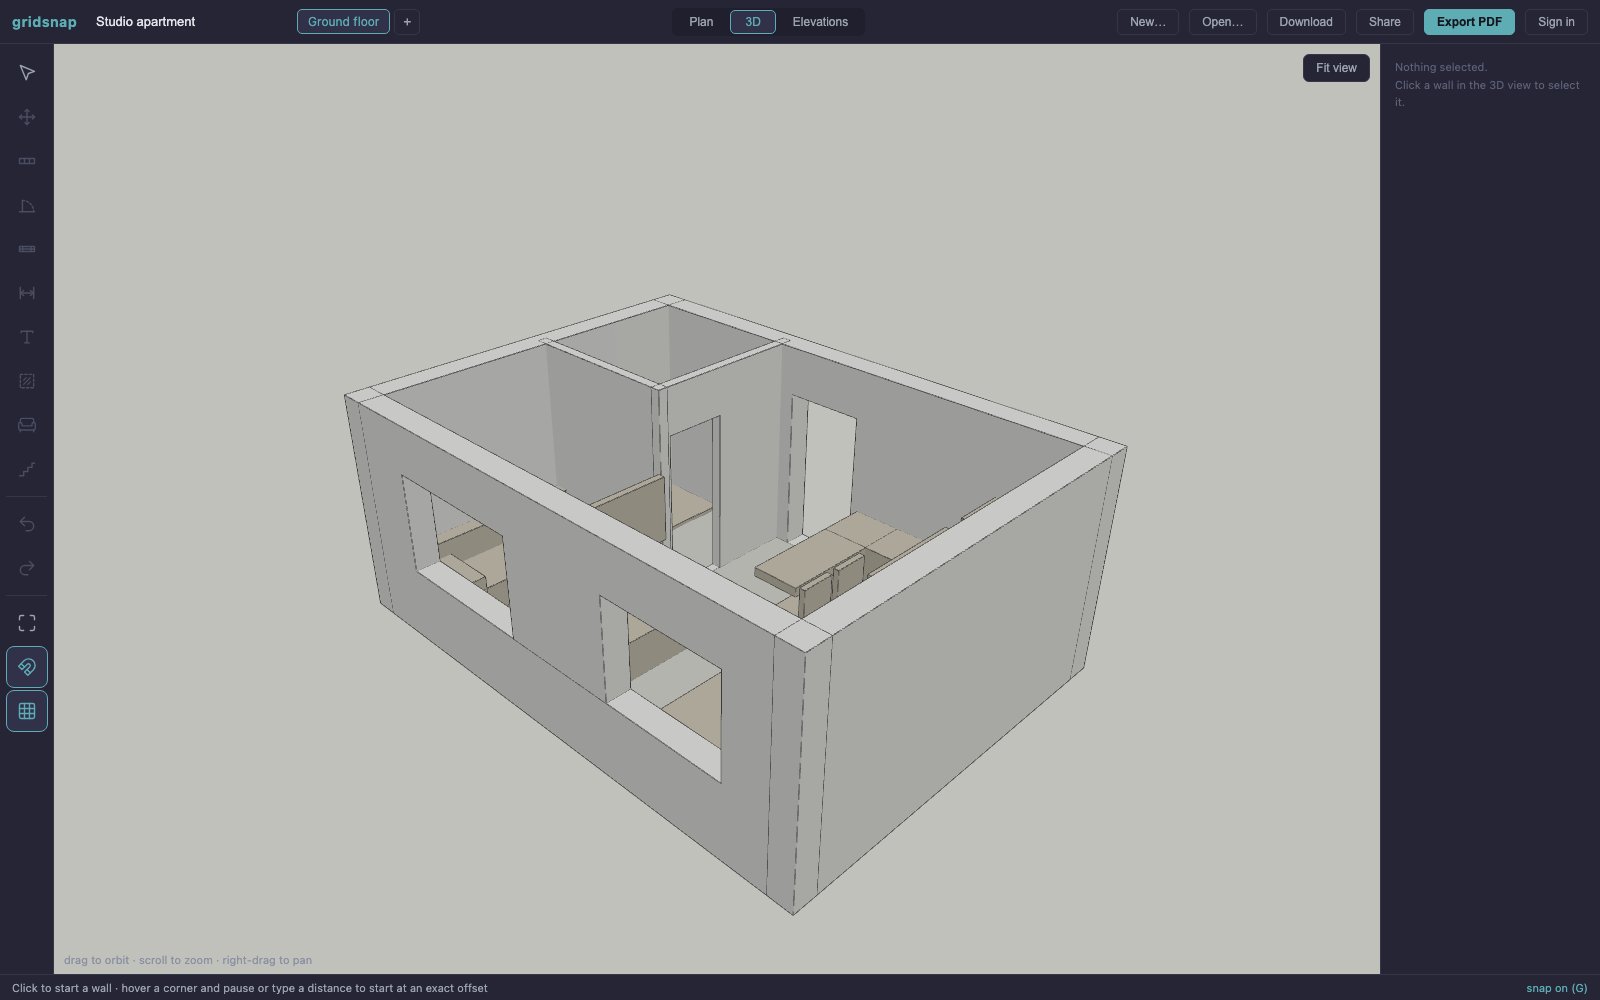
Task: Click the Share button
Action: [x=1385, y=22]
